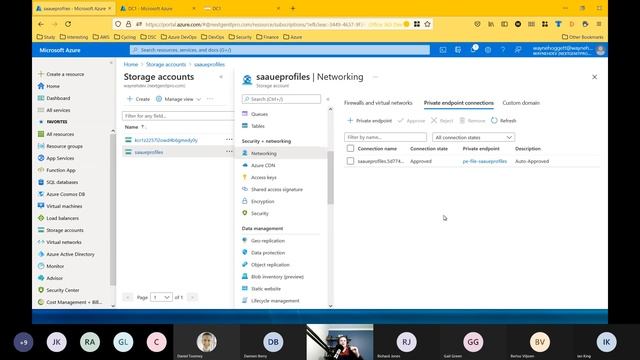Viewport: 640px width, 360px height.
Task: Collapse the resource menu pane
Action: coord(328,99)
